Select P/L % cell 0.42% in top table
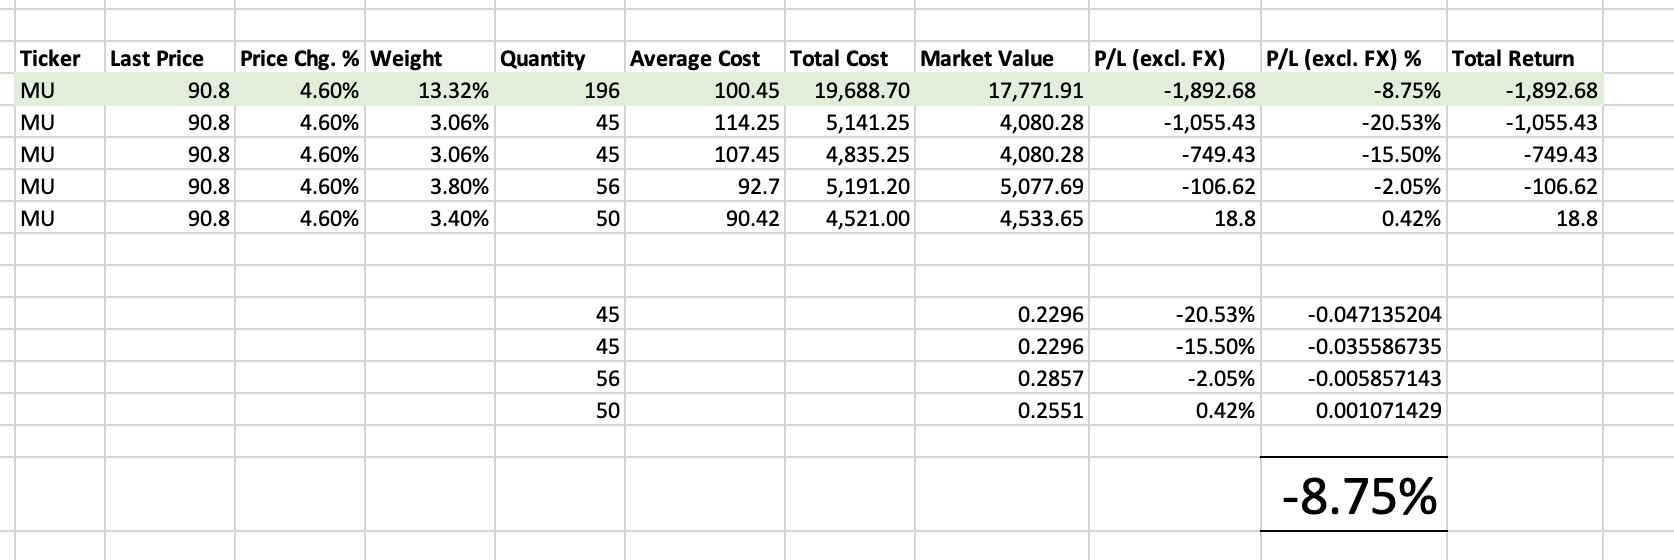Screen dimensions: 1674x560 click(x=1354, y=219)
